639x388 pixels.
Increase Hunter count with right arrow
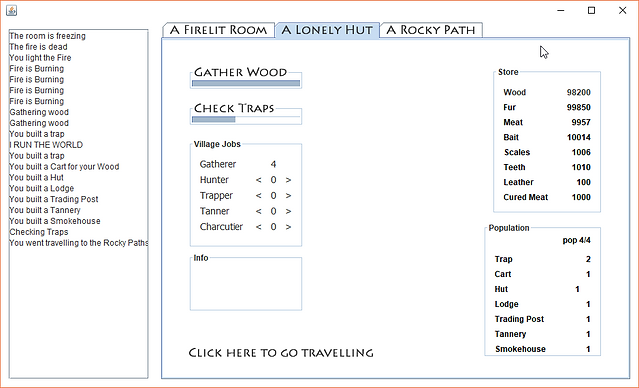288,180
